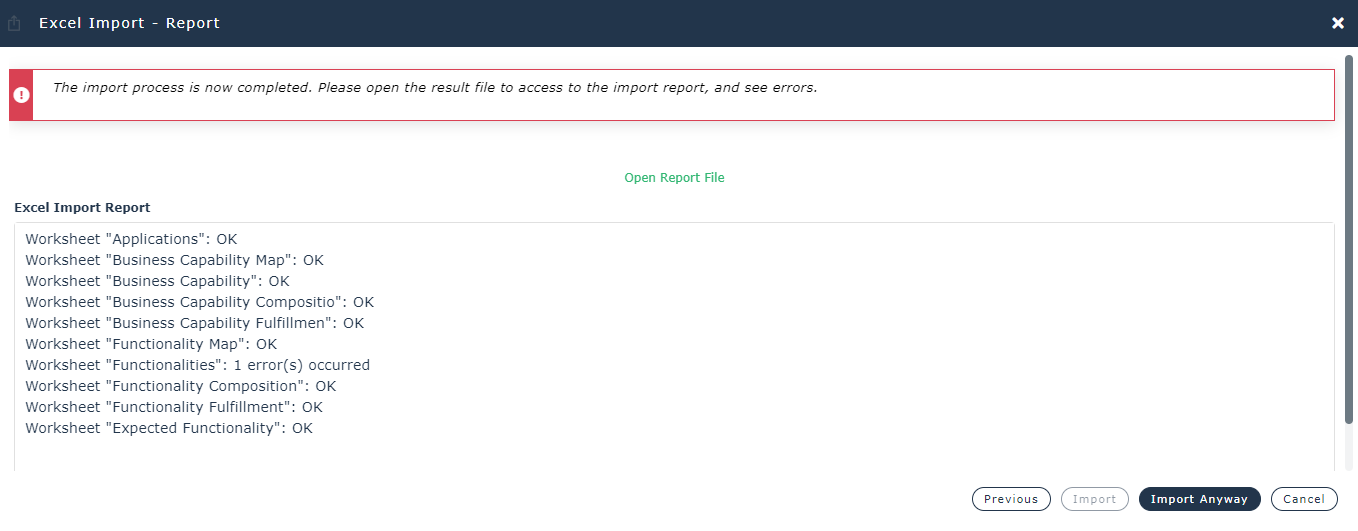The width and height of the screenshot is (1358, 531).
Task: Select the "Business Capability Map" worksheet line
Action: pos(174,260)
